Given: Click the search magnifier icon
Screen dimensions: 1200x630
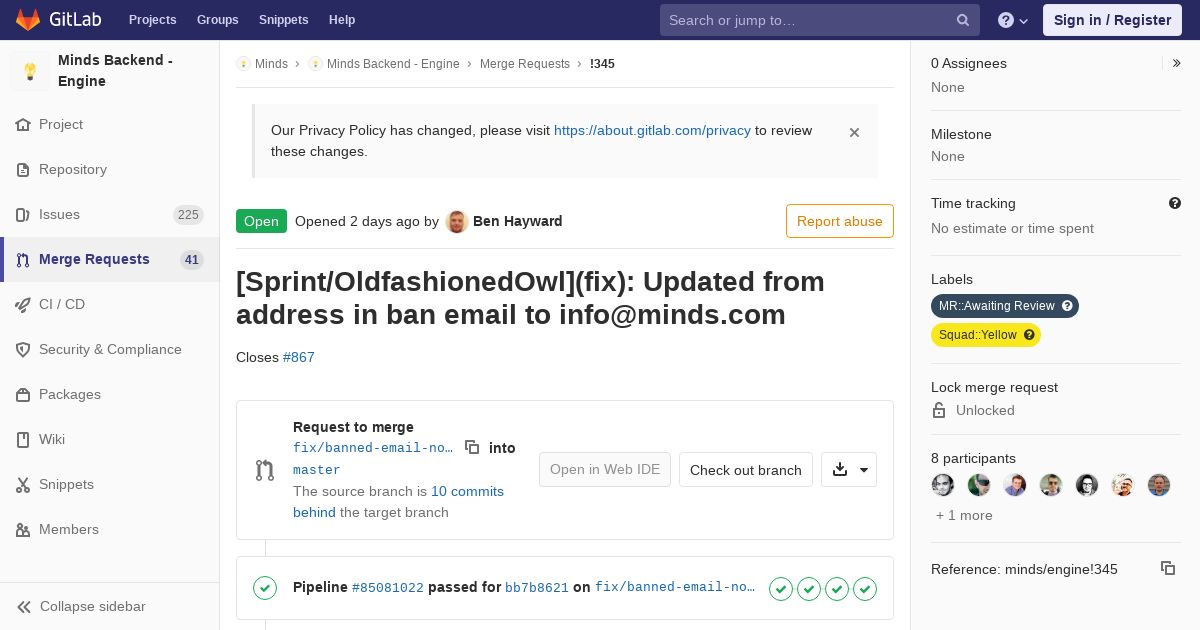Looking at the screenshot, I should pyautogui.click(x=963, y=20).
